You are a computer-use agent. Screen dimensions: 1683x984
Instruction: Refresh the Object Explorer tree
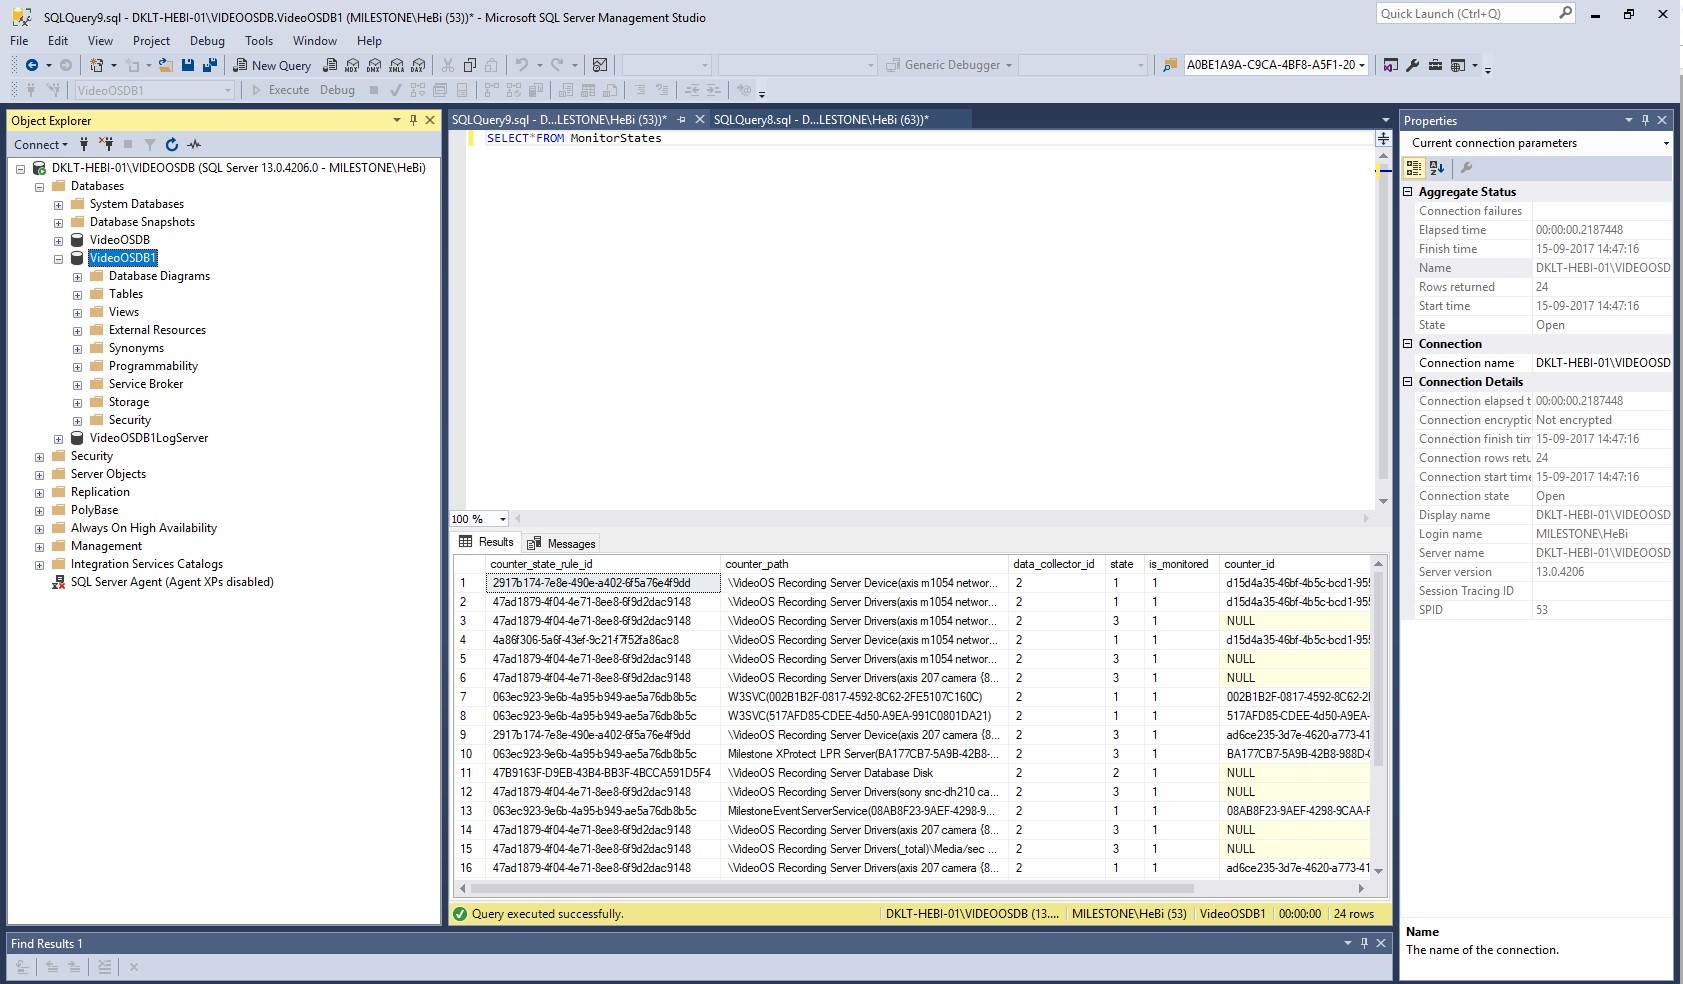(x=172, y=144)
